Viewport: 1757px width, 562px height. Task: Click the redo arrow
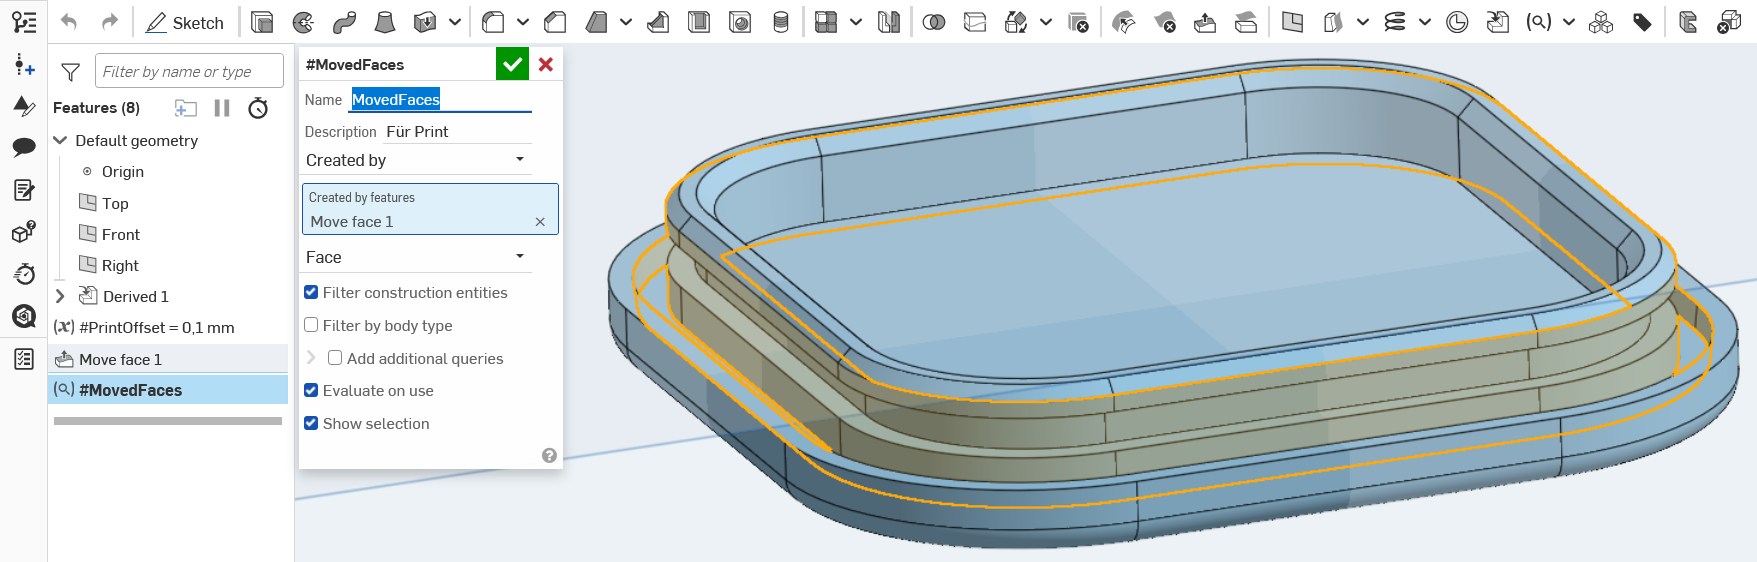click(x=110, y=22)
